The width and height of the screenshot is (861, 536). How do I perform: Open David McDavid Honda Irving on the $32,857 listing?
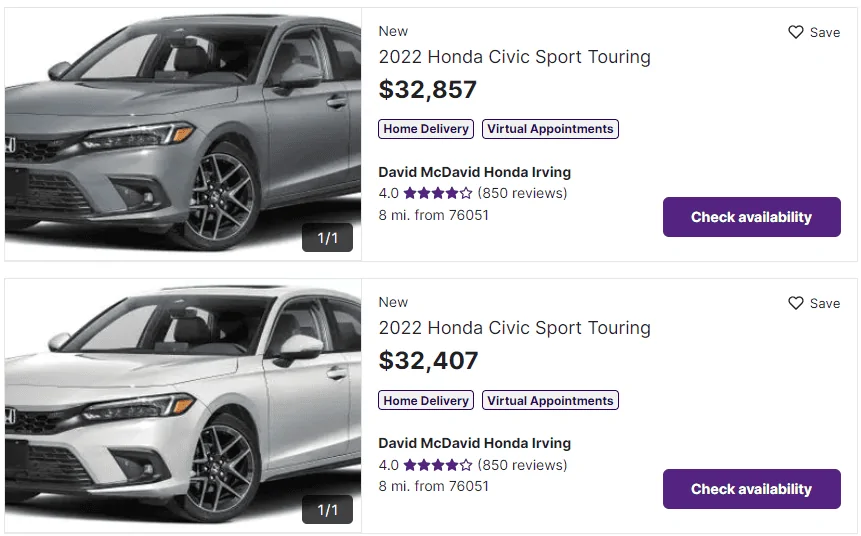pos(474,172)
